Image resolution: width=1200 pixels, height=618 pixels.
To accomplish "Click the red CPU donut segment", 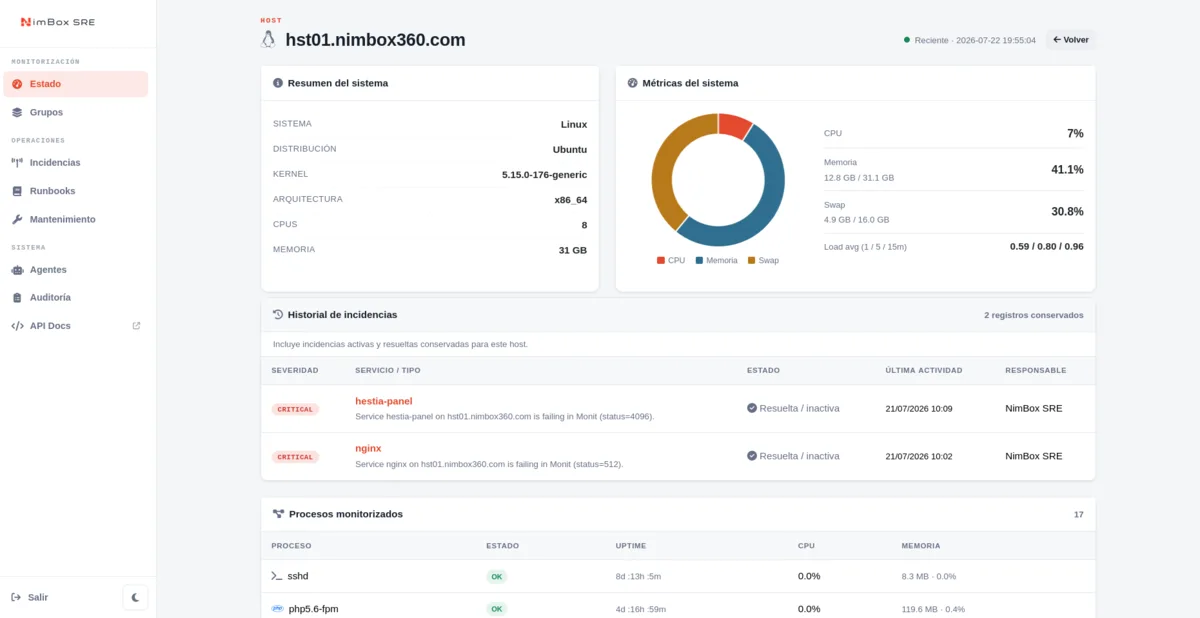I will coord(734,126).
